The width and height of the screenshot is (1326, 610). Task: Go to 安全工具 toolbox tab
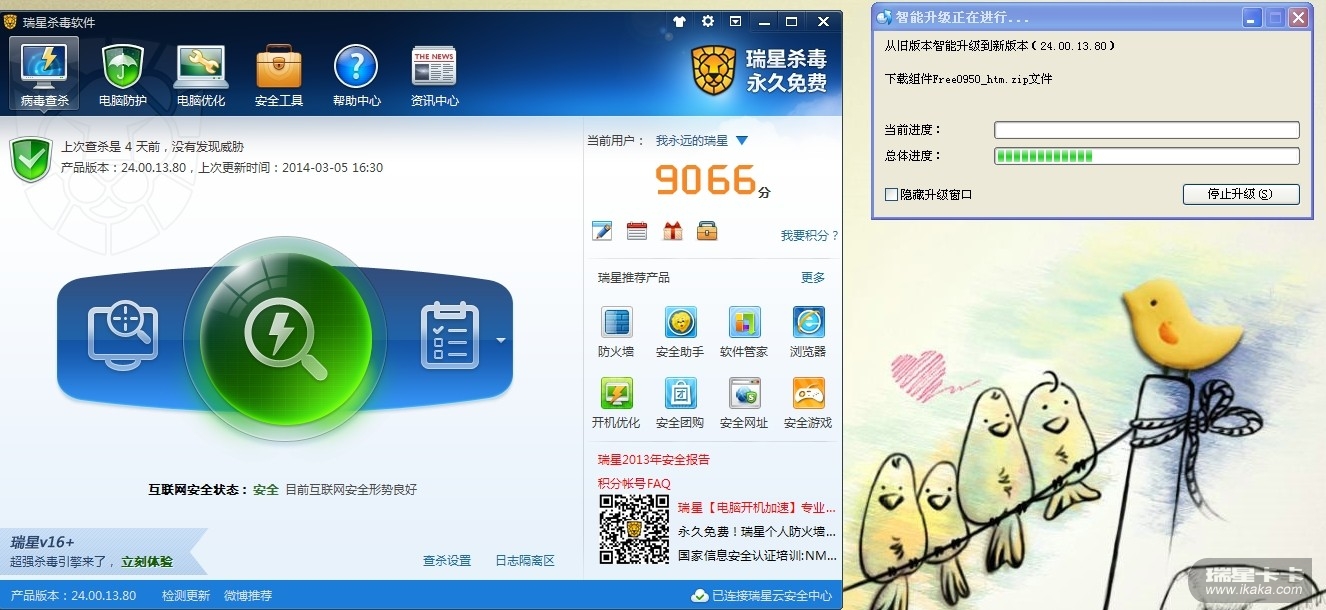tap(279, 73)
